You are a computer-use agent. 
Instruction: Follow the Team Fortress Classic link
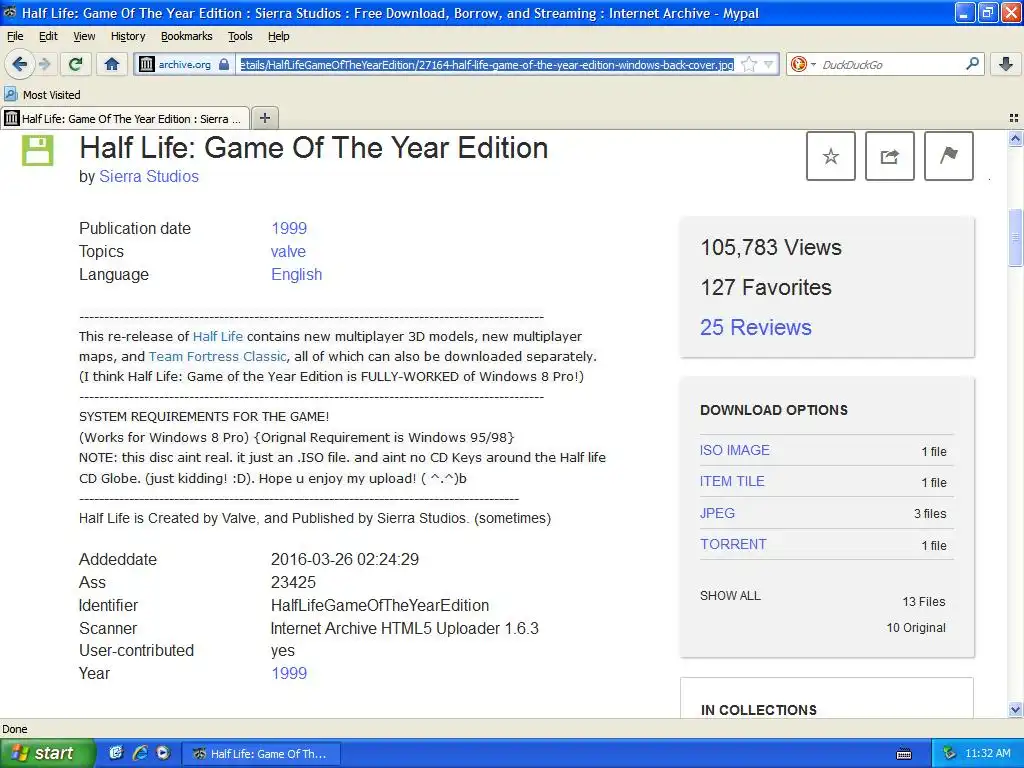(x=217, y=357)
